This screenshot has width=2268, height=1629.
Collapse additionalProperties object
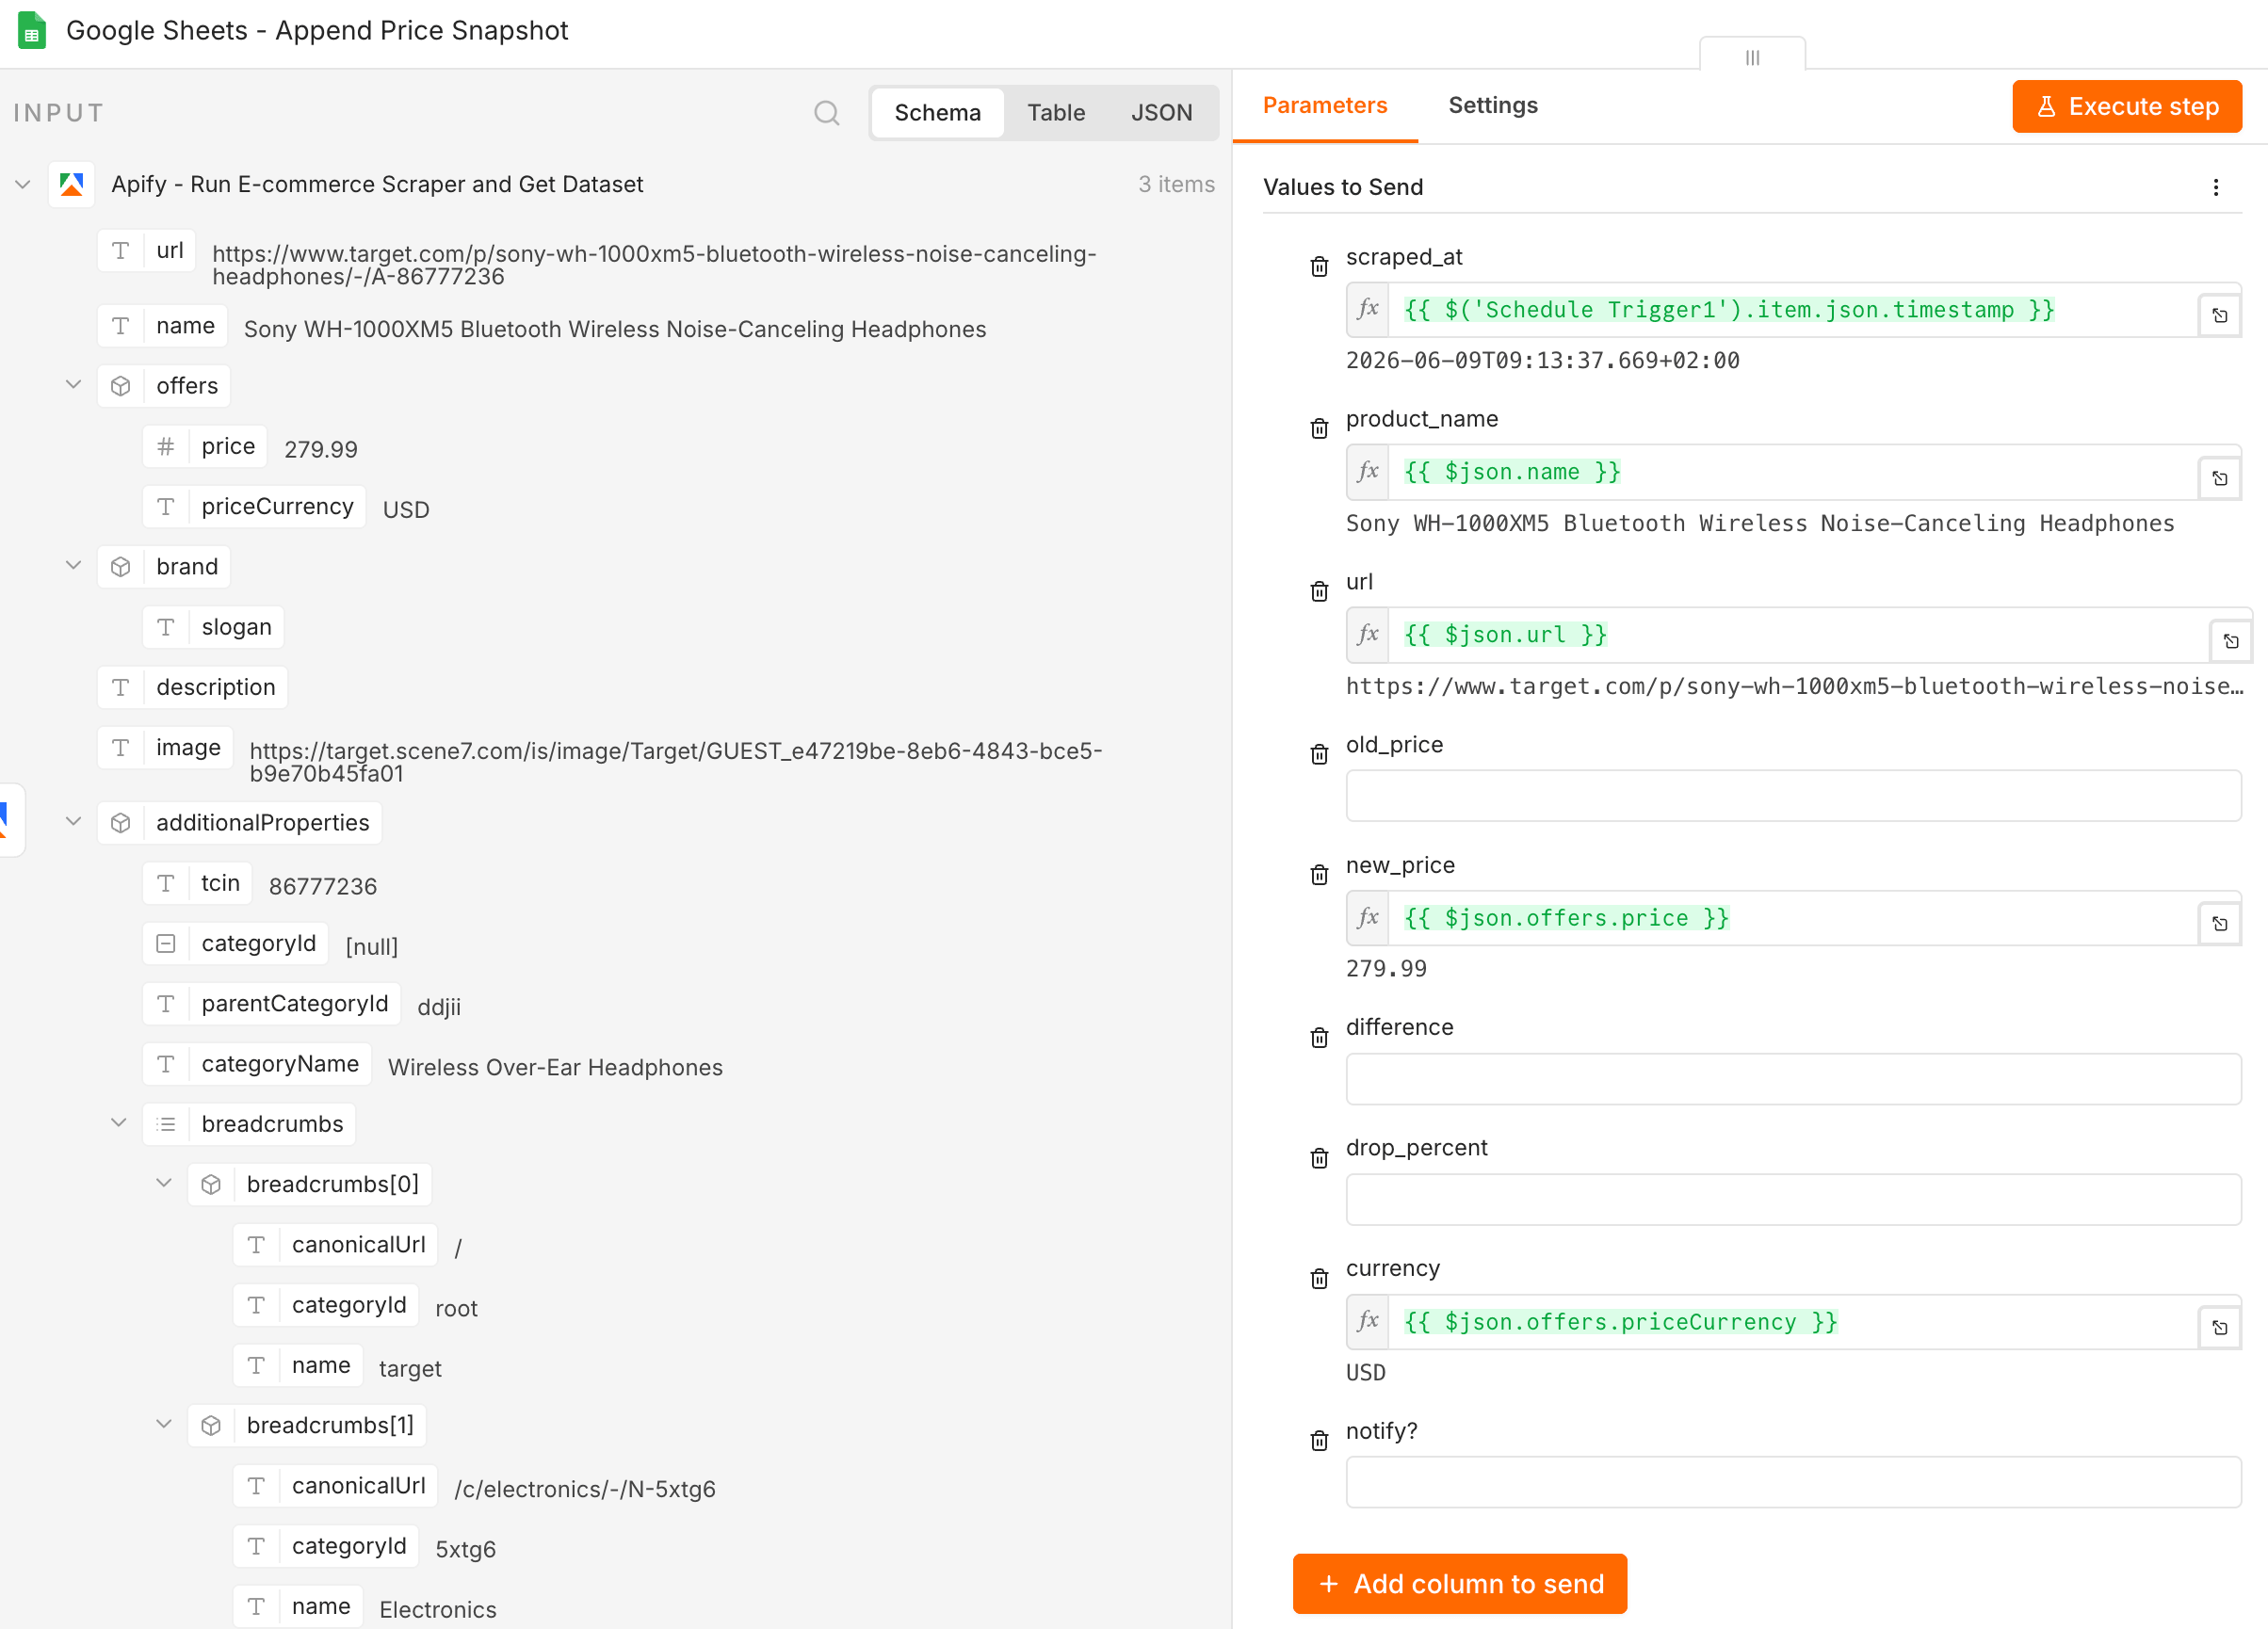(73, 821)
